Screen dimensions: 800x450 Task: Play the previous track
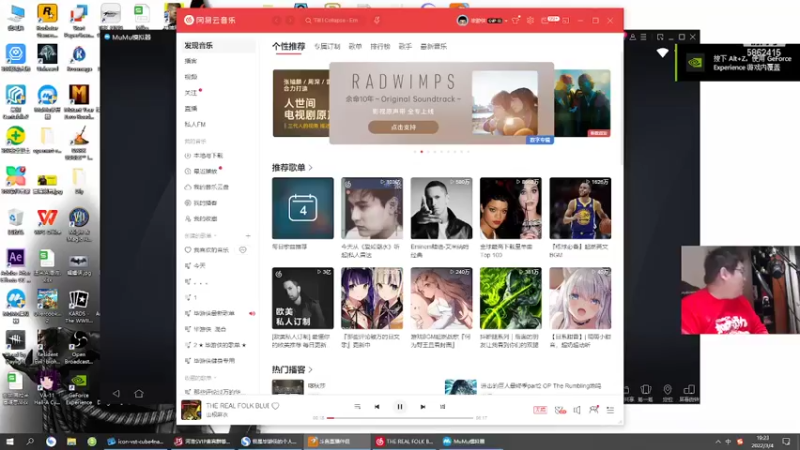click(377, 407)
